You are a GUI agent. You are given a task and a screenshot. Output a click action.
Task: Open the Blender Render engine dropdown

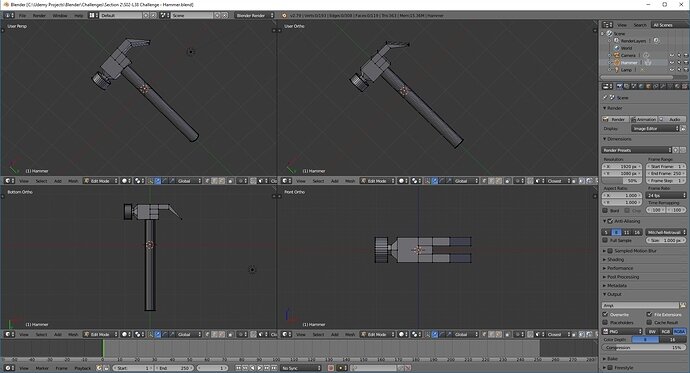click(254, 15)
